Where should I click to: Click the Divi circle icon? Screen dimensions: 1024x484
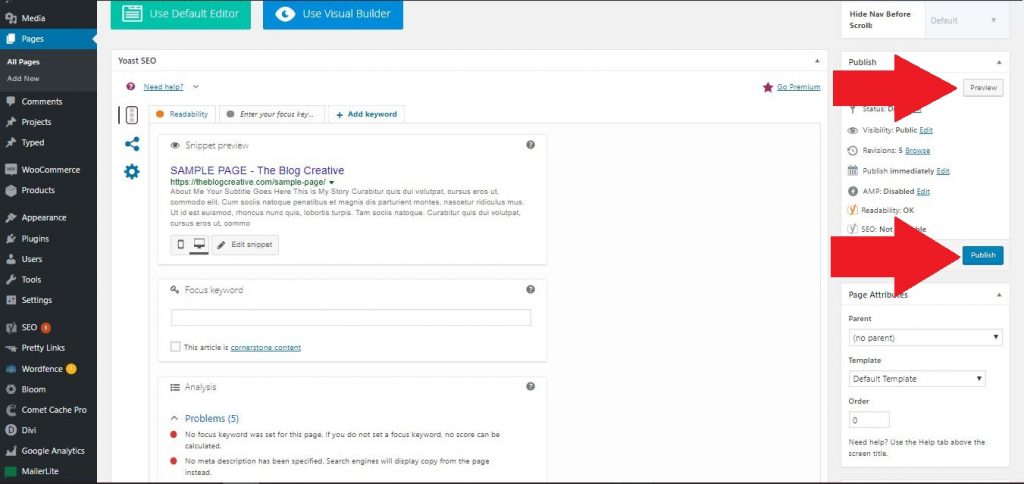[x=10, y=430]
